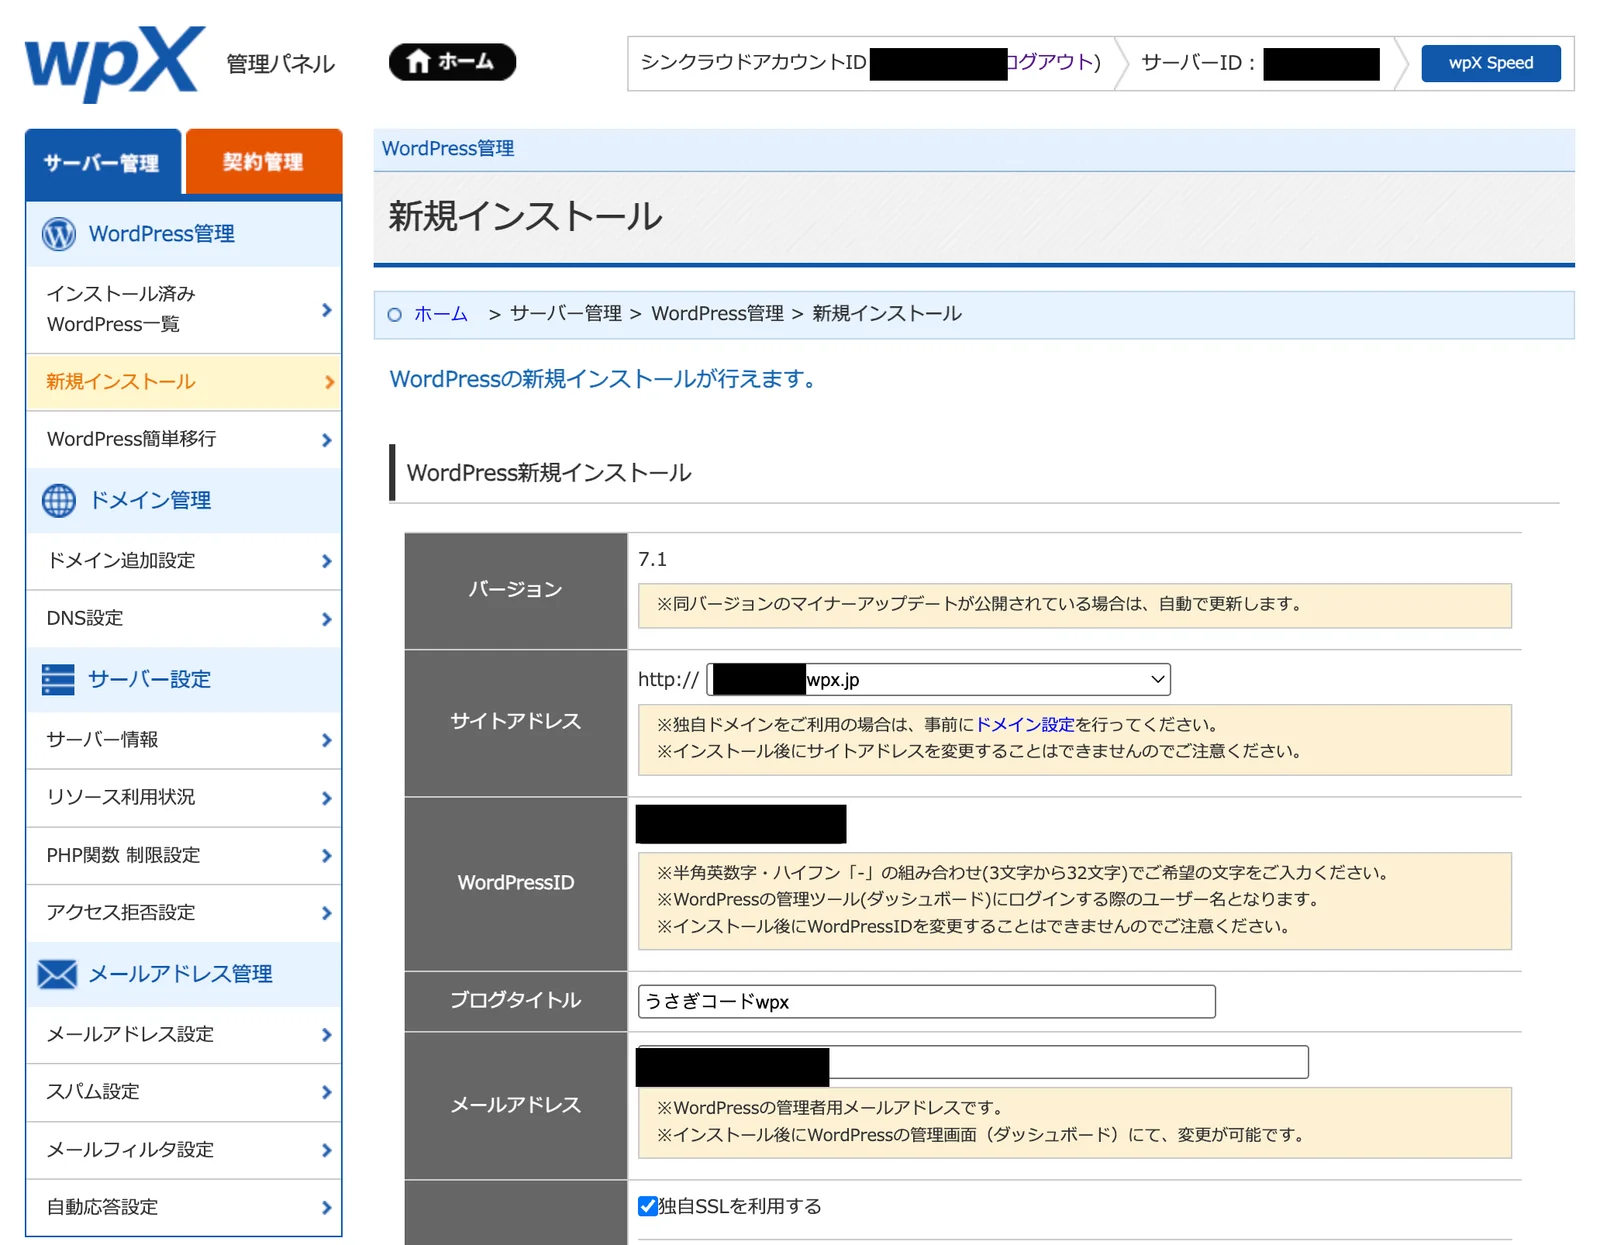Open メールアドレス設定 menu item
This screenshot has width=1600, height=1245.
pyautogui.click(x=184, y=1035)
